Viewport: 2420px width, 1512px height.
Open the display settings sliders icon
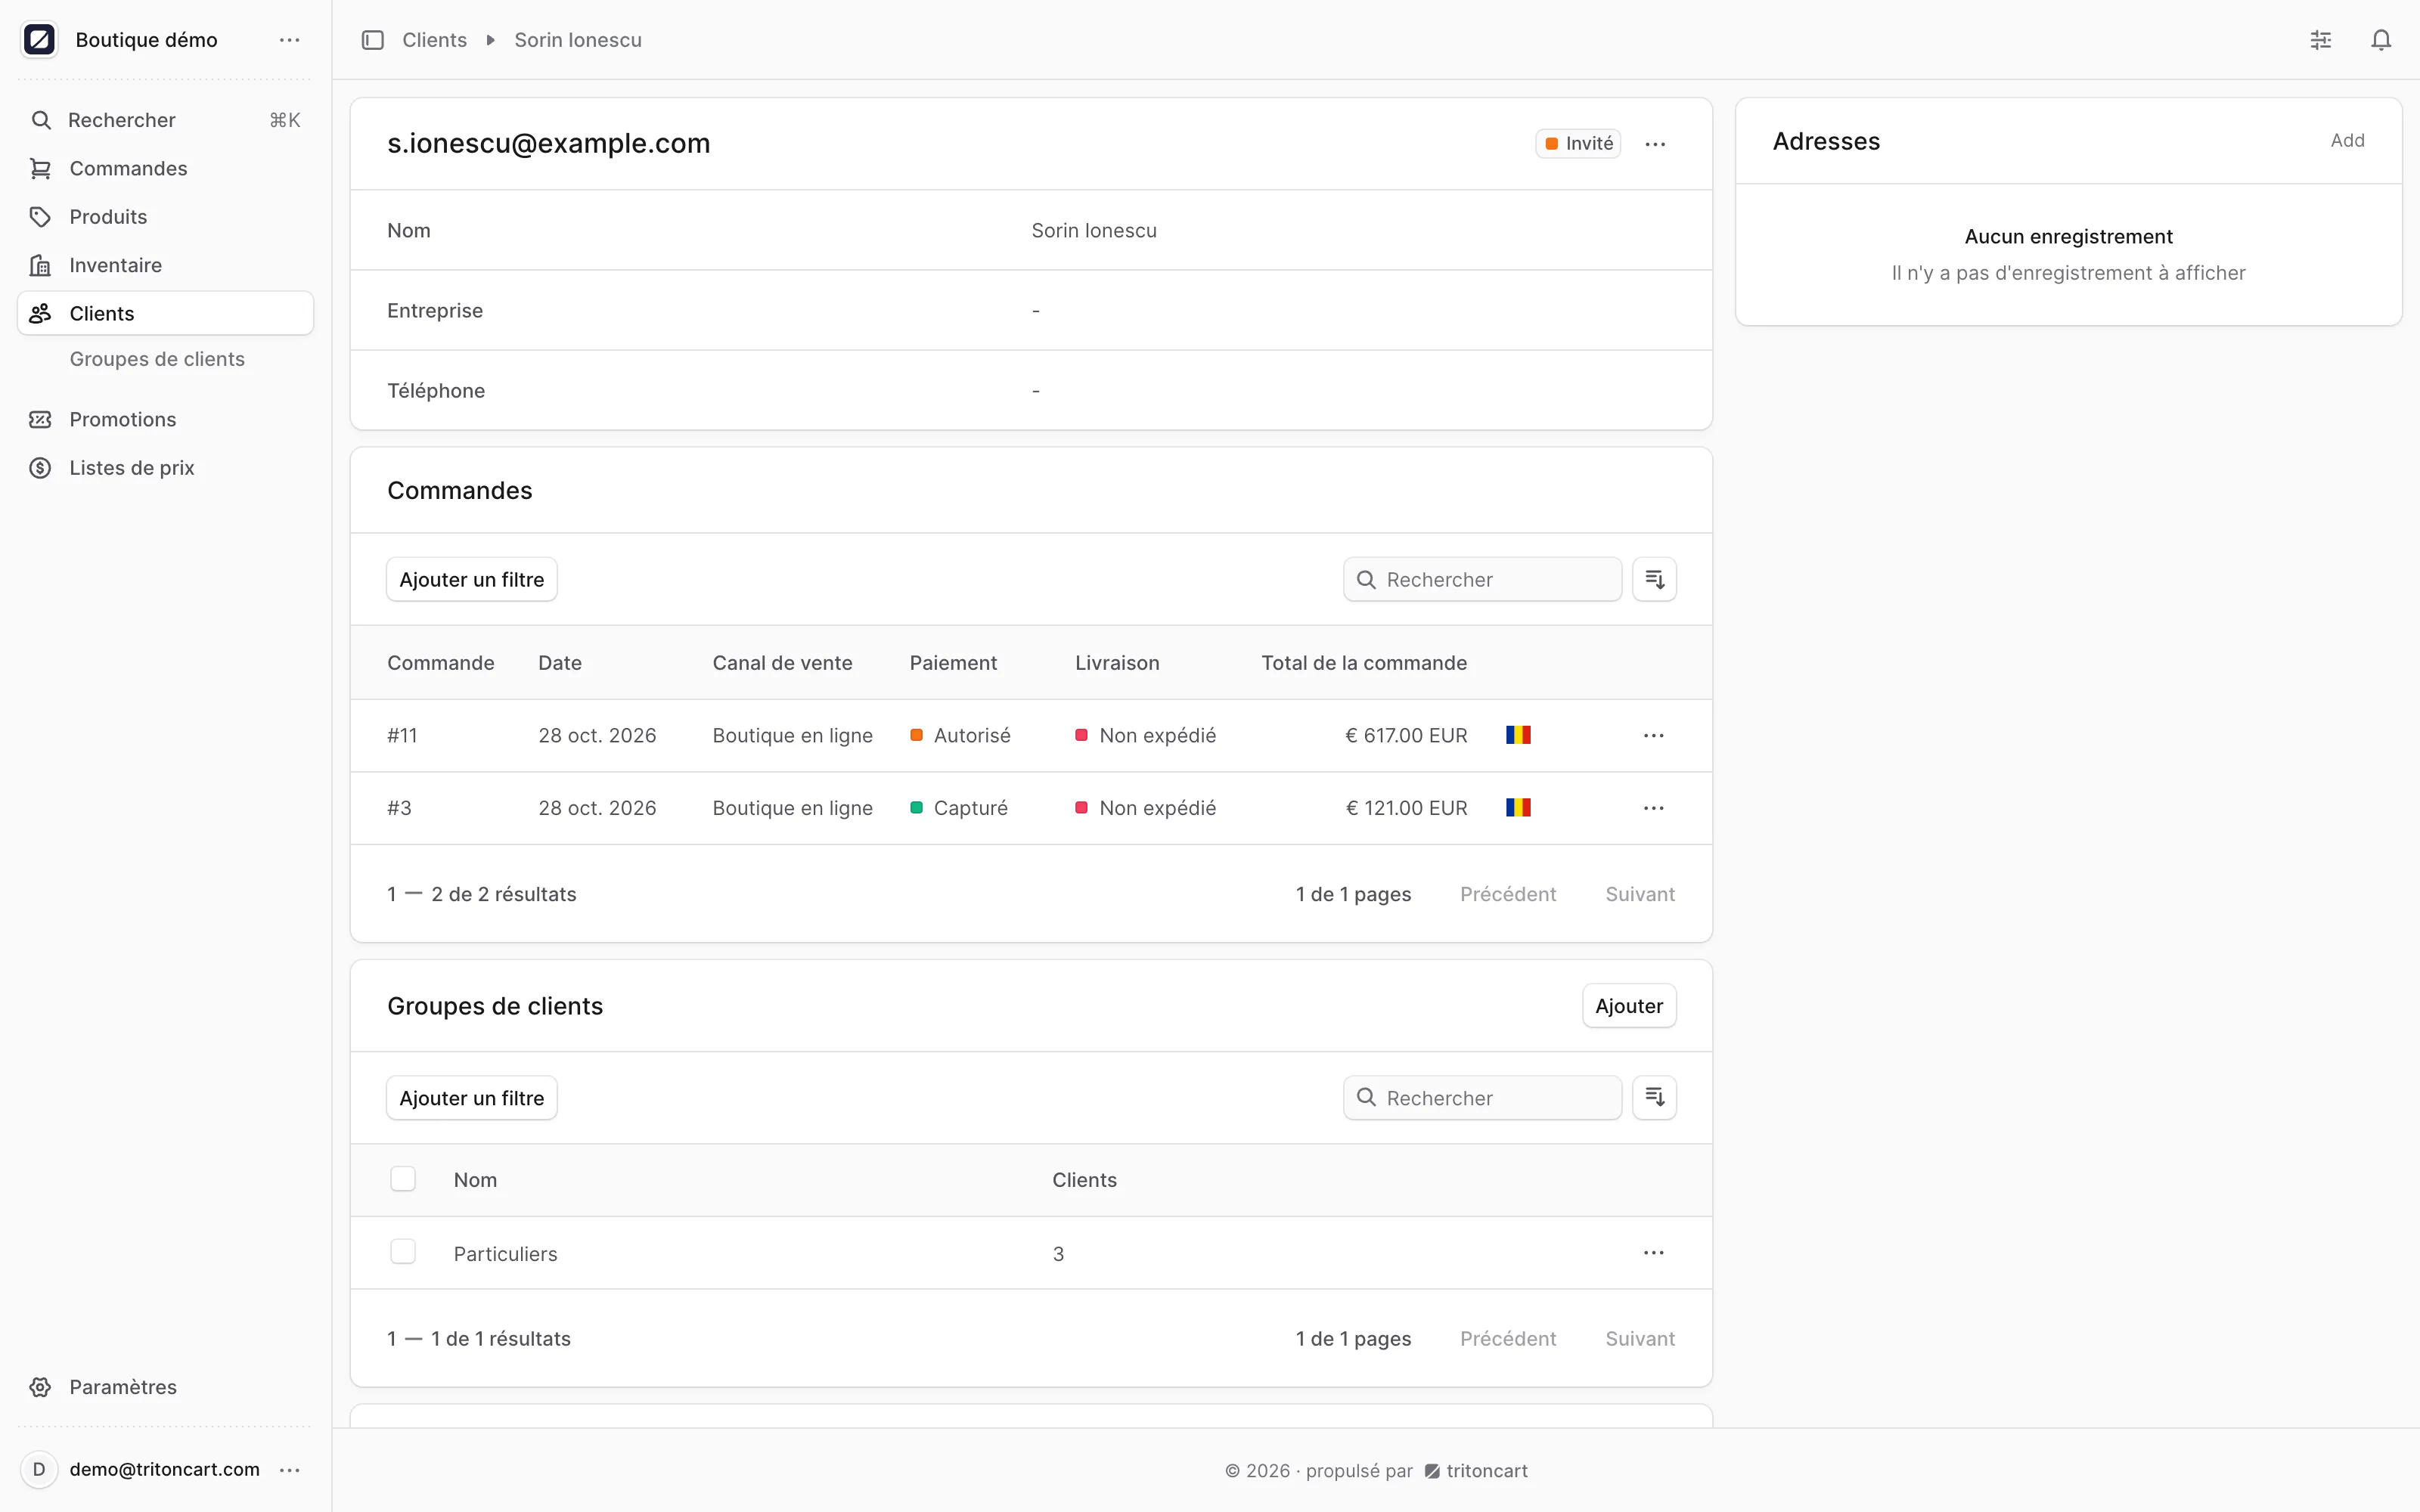2321,40
